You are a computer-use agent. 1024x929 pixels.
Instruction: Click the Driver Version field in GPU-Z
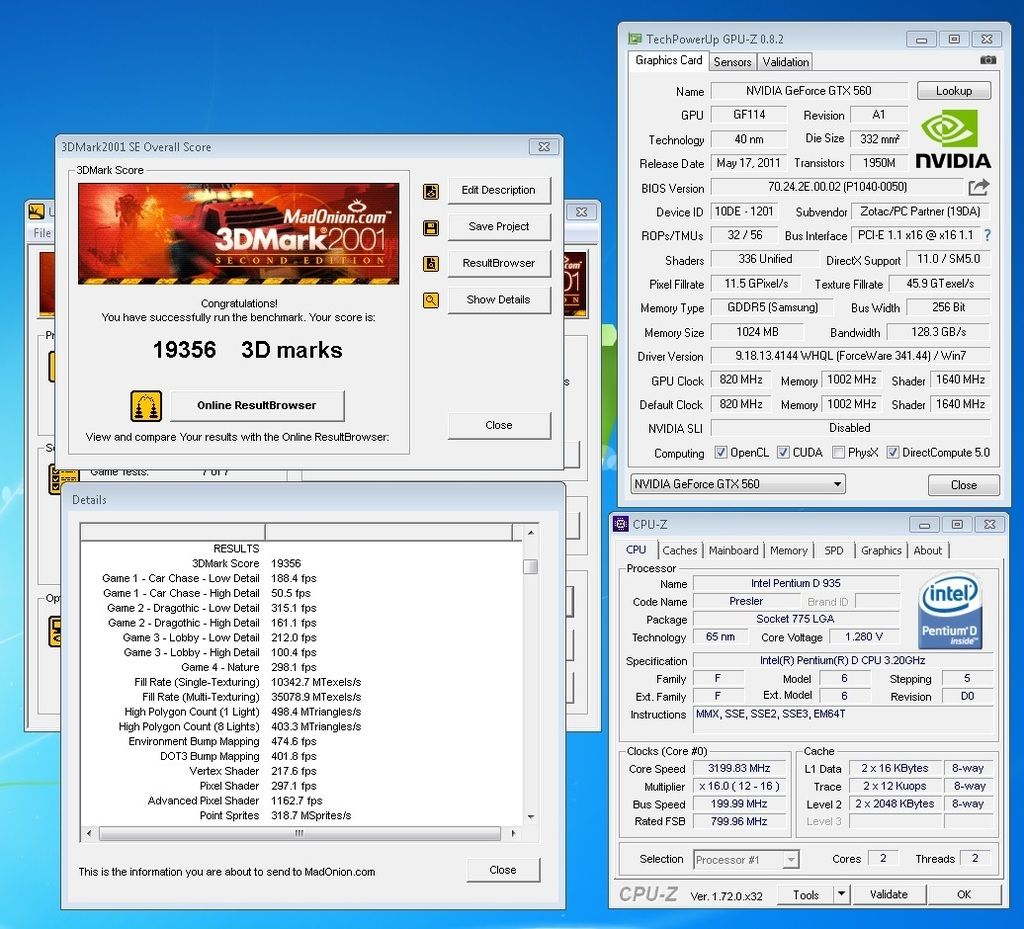coord(850,356)
